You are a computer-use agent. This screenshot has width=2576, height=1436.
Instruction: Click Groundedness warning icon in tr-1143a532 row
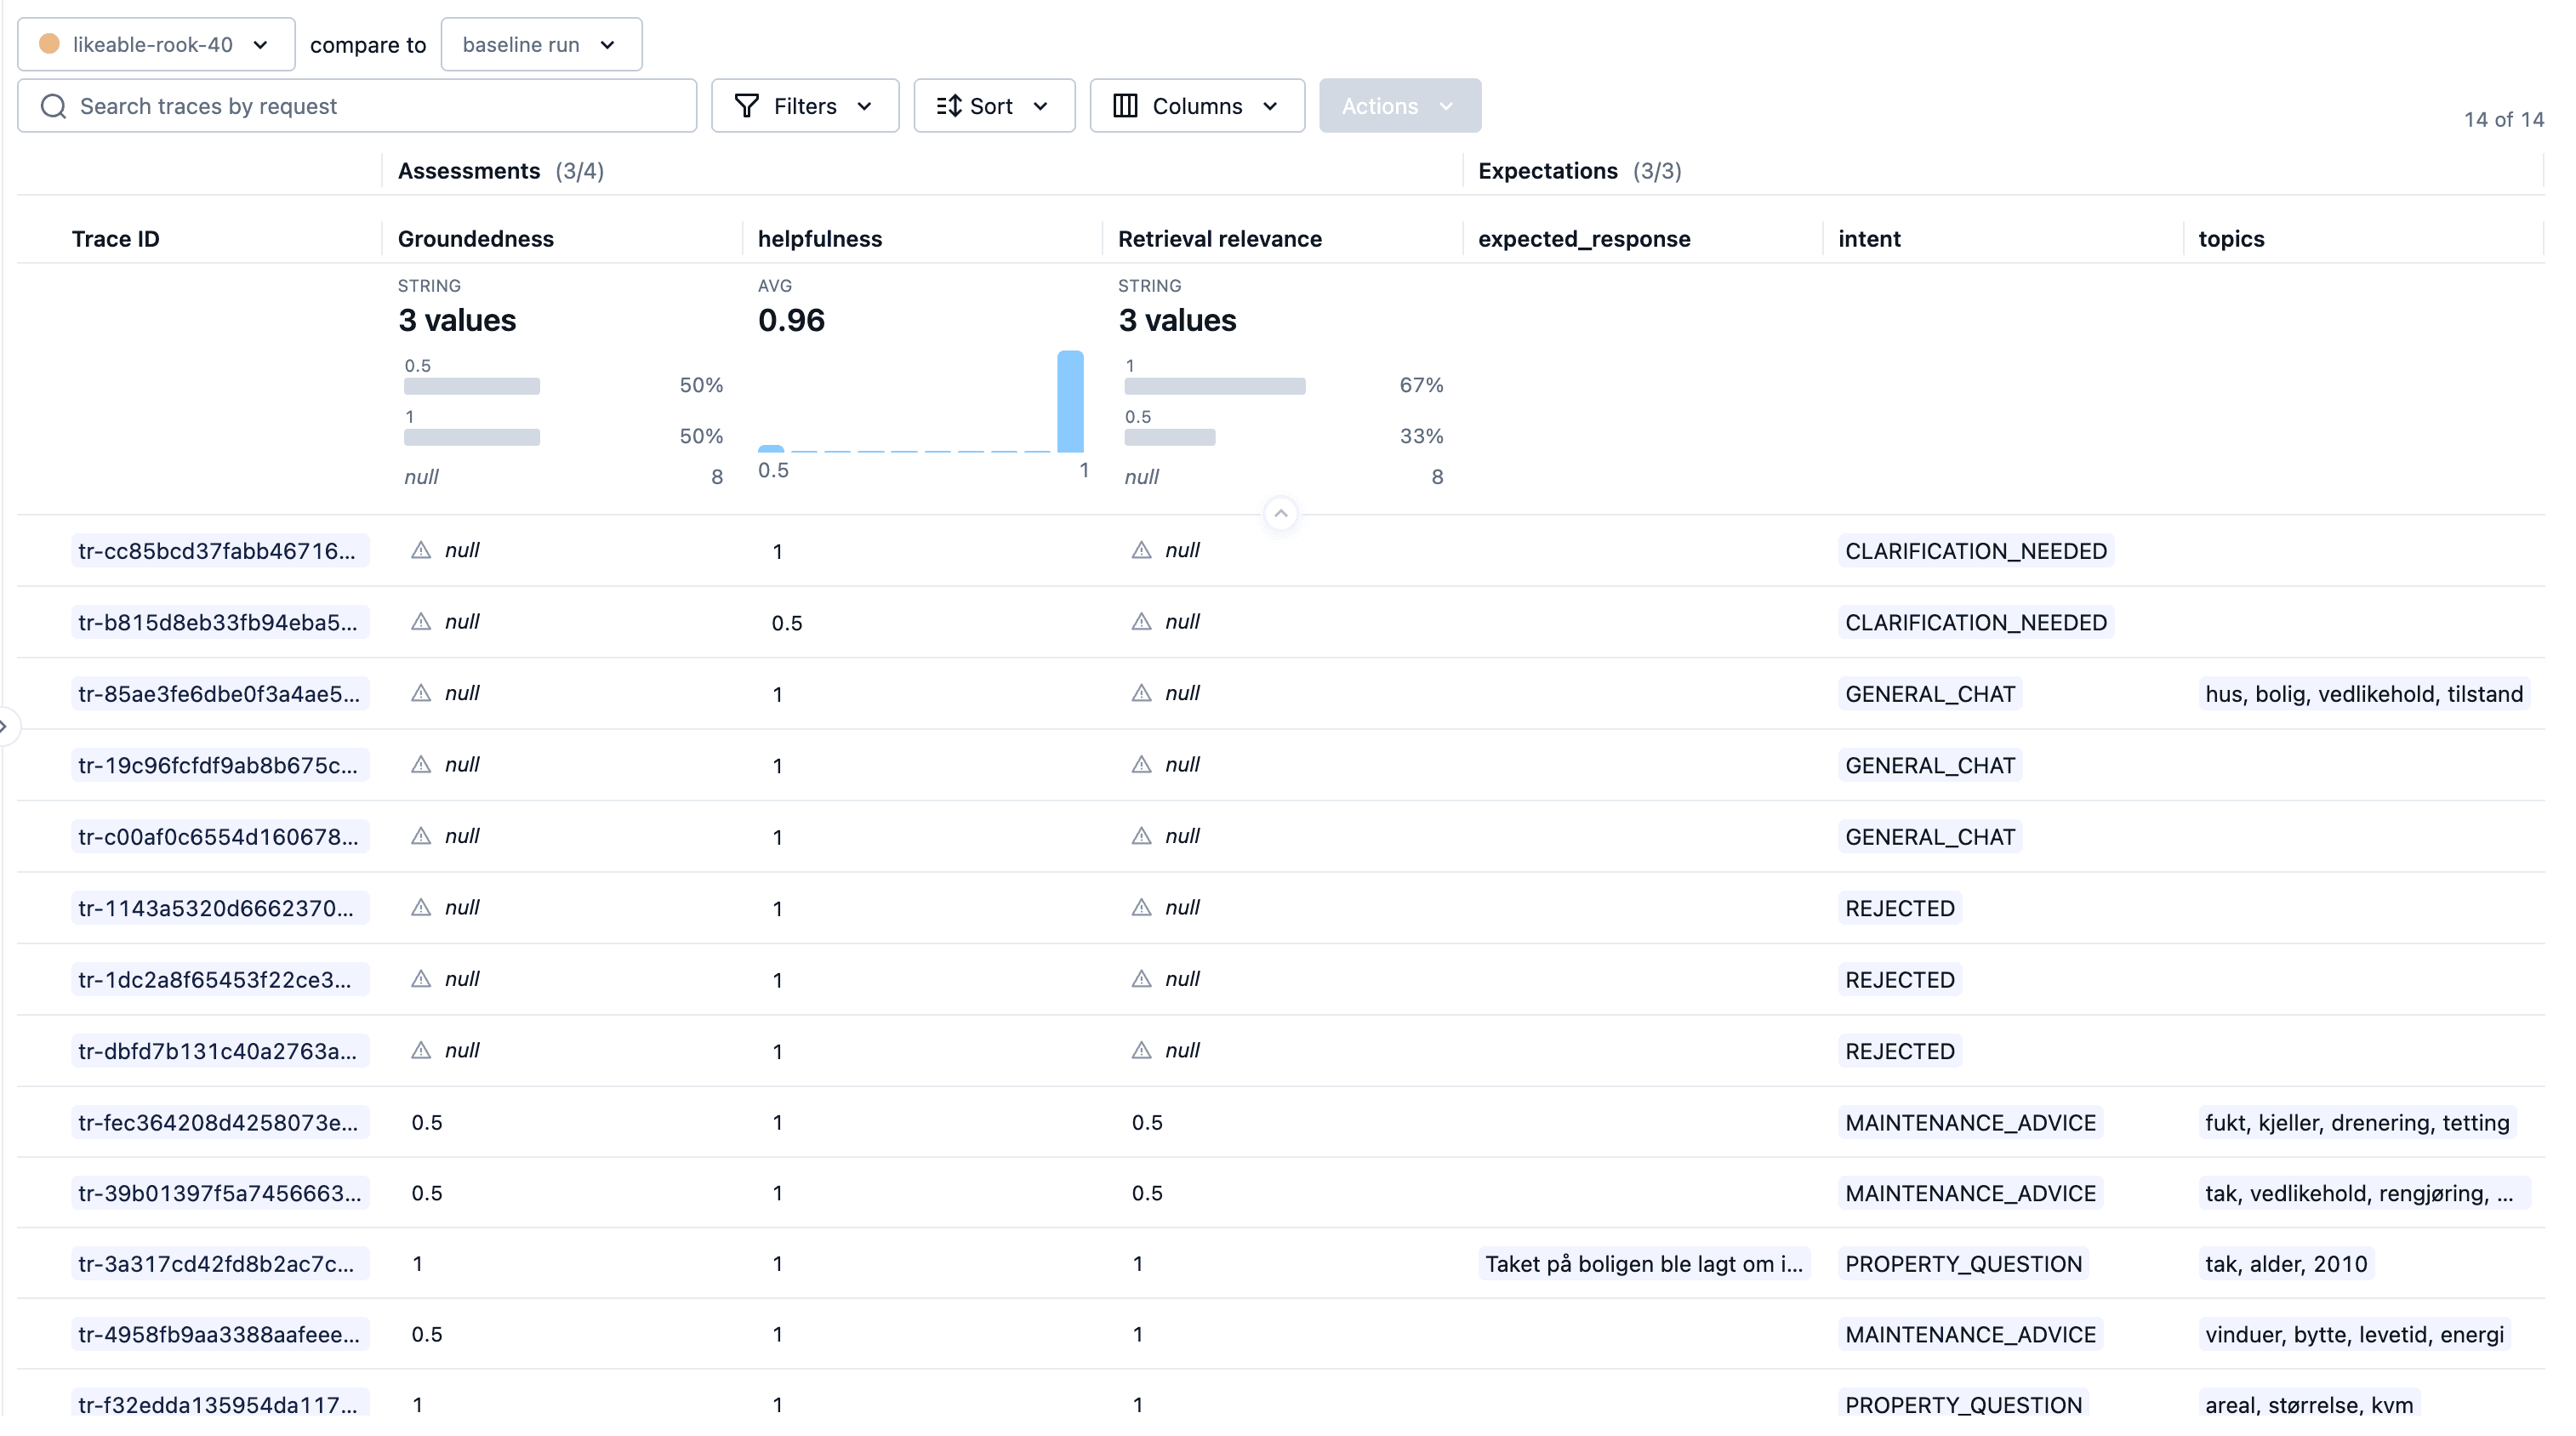point(421,907)
